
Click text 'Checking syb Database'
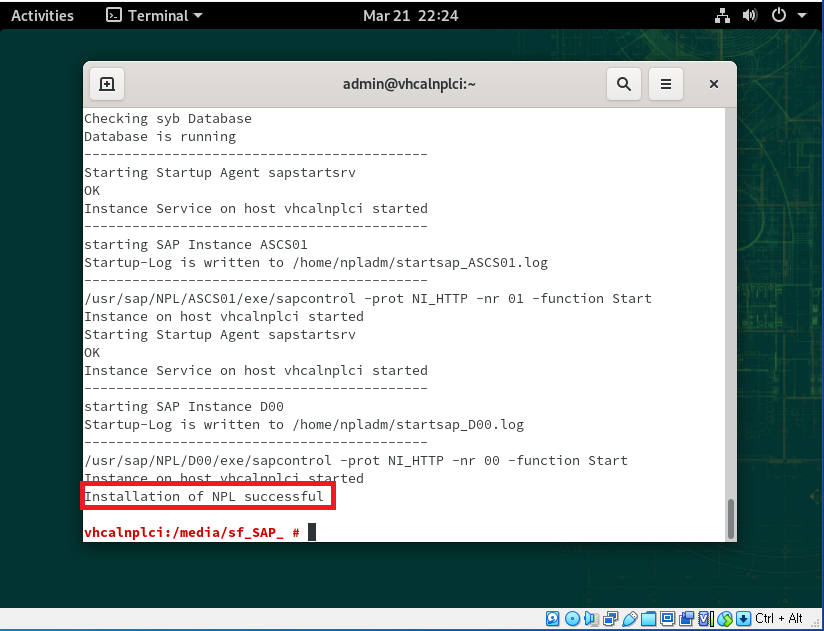[168, 119]
